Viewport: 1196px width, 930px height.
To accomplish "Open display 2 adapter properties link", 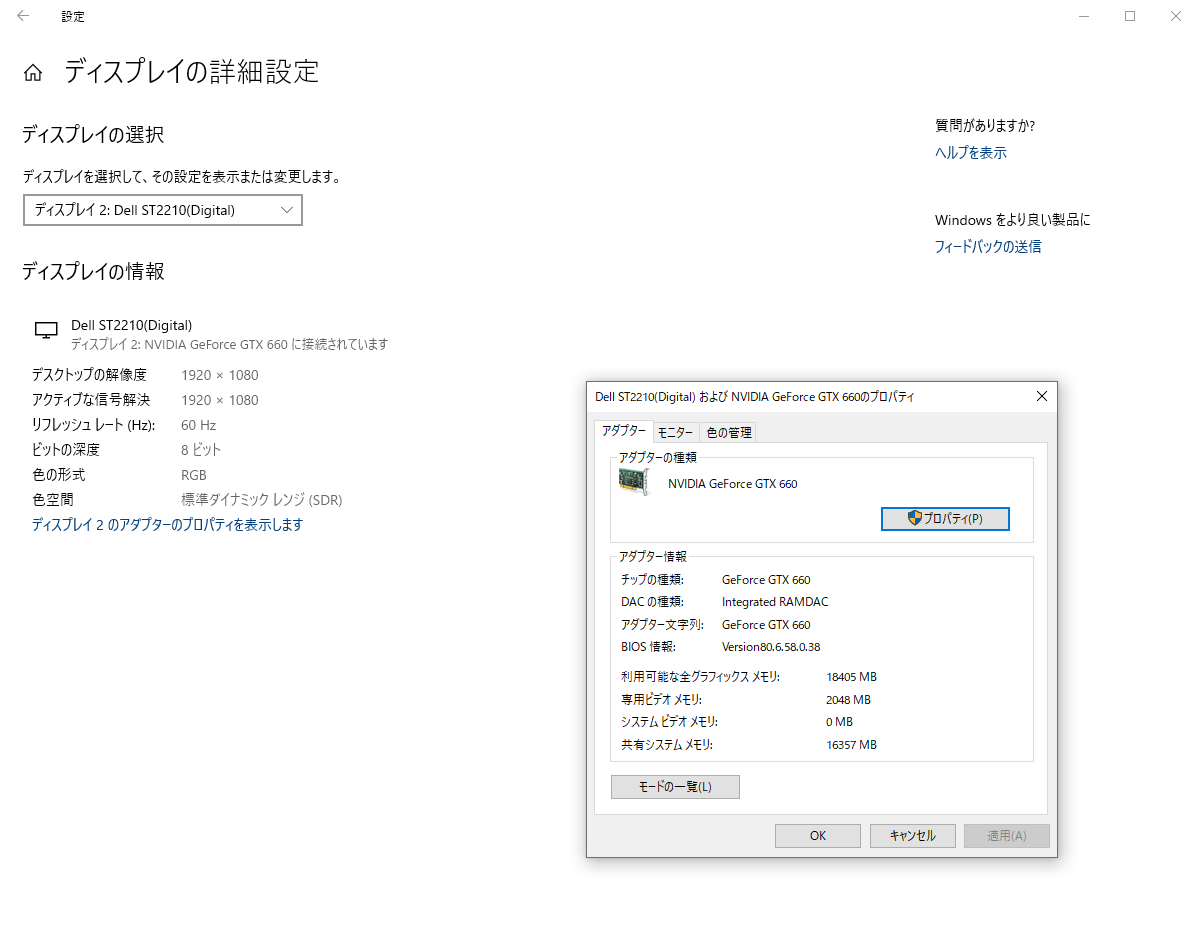I will coord(167,525).
